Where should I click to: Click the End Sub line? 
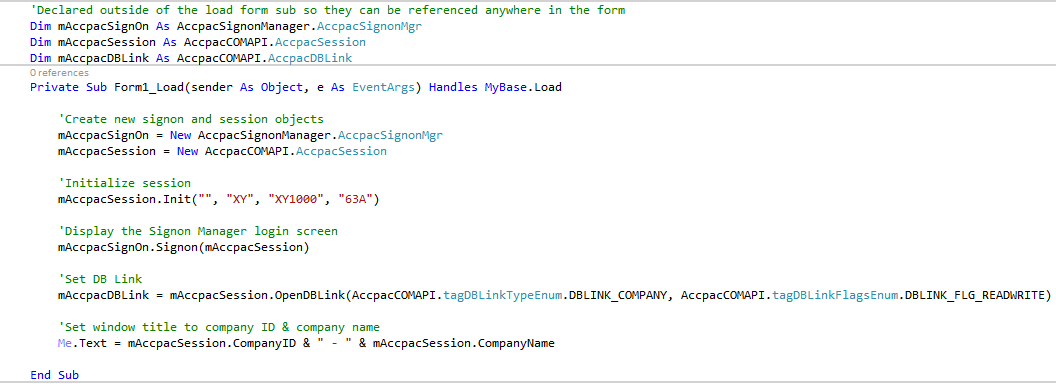tap(55, 375)
